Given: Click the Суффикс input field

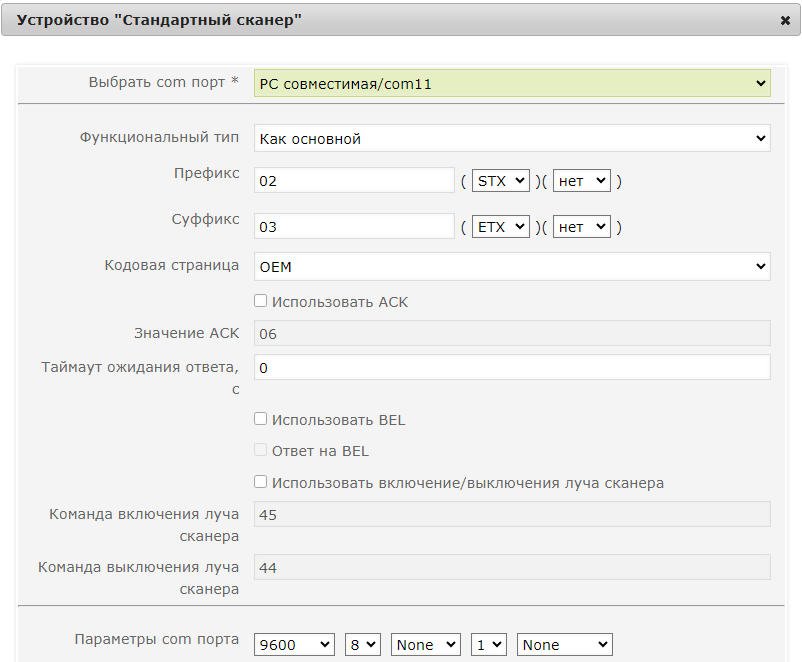Looking at the screenshot, I should 354,226.
